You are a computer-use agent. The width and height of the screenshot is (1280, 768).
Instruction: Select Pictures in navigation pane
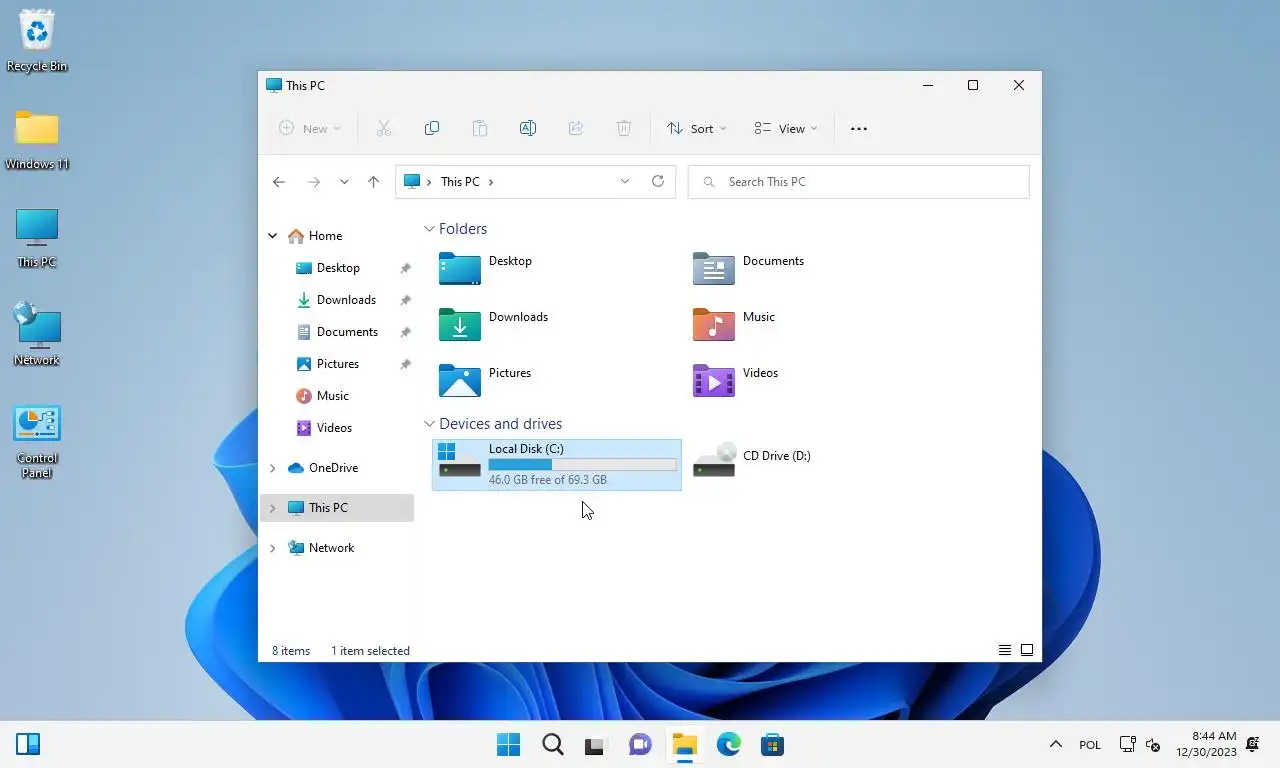pos(337,364)
